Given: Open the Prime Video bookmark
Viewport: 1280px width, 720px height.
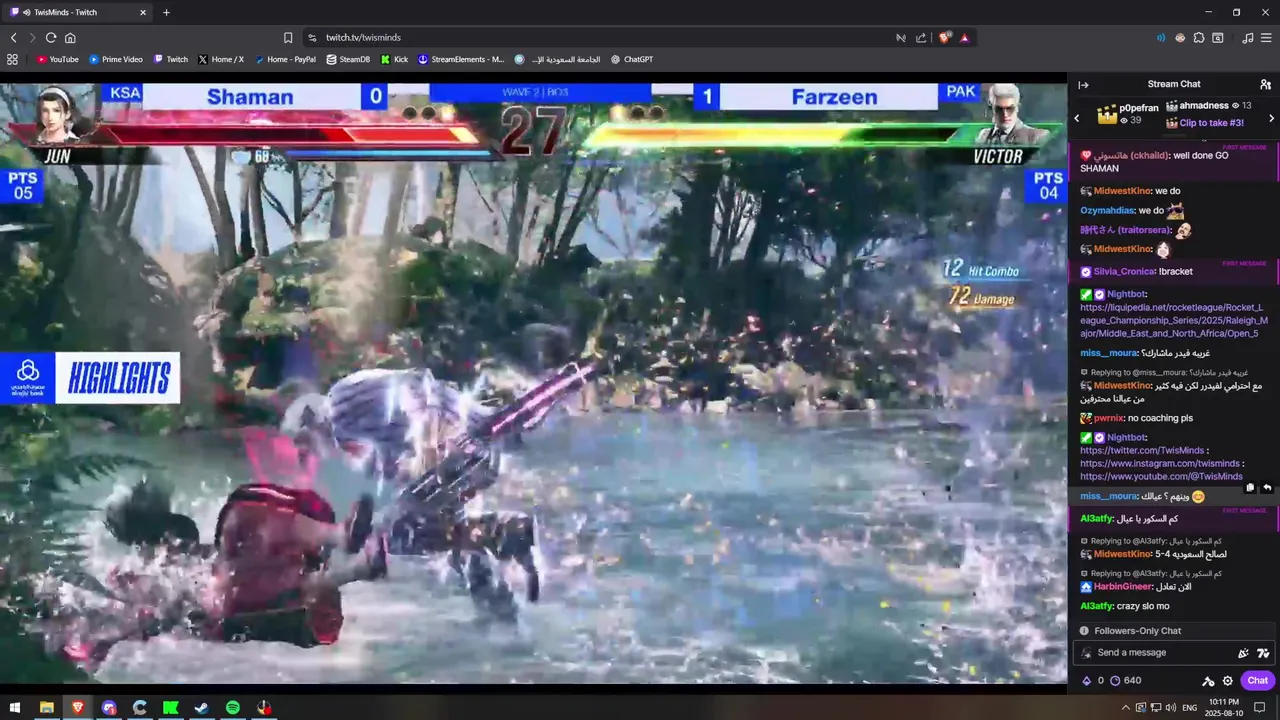Looking at the screenshot, I should (116, 60).
